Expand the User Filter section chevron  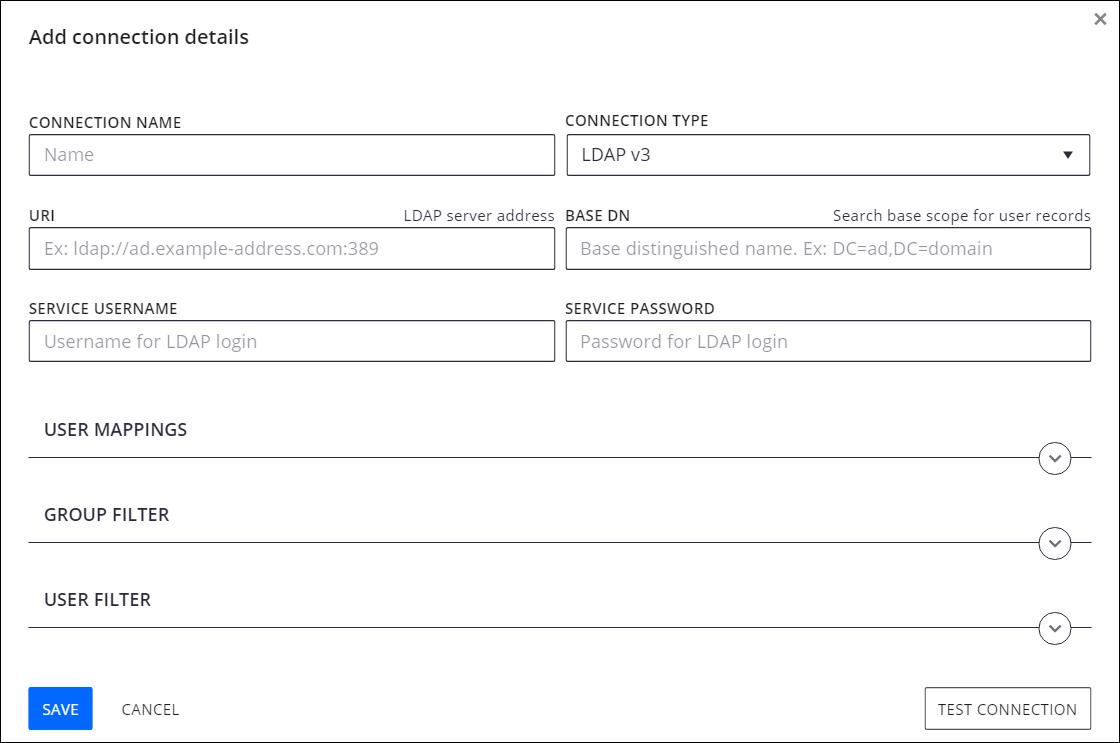1054,628
